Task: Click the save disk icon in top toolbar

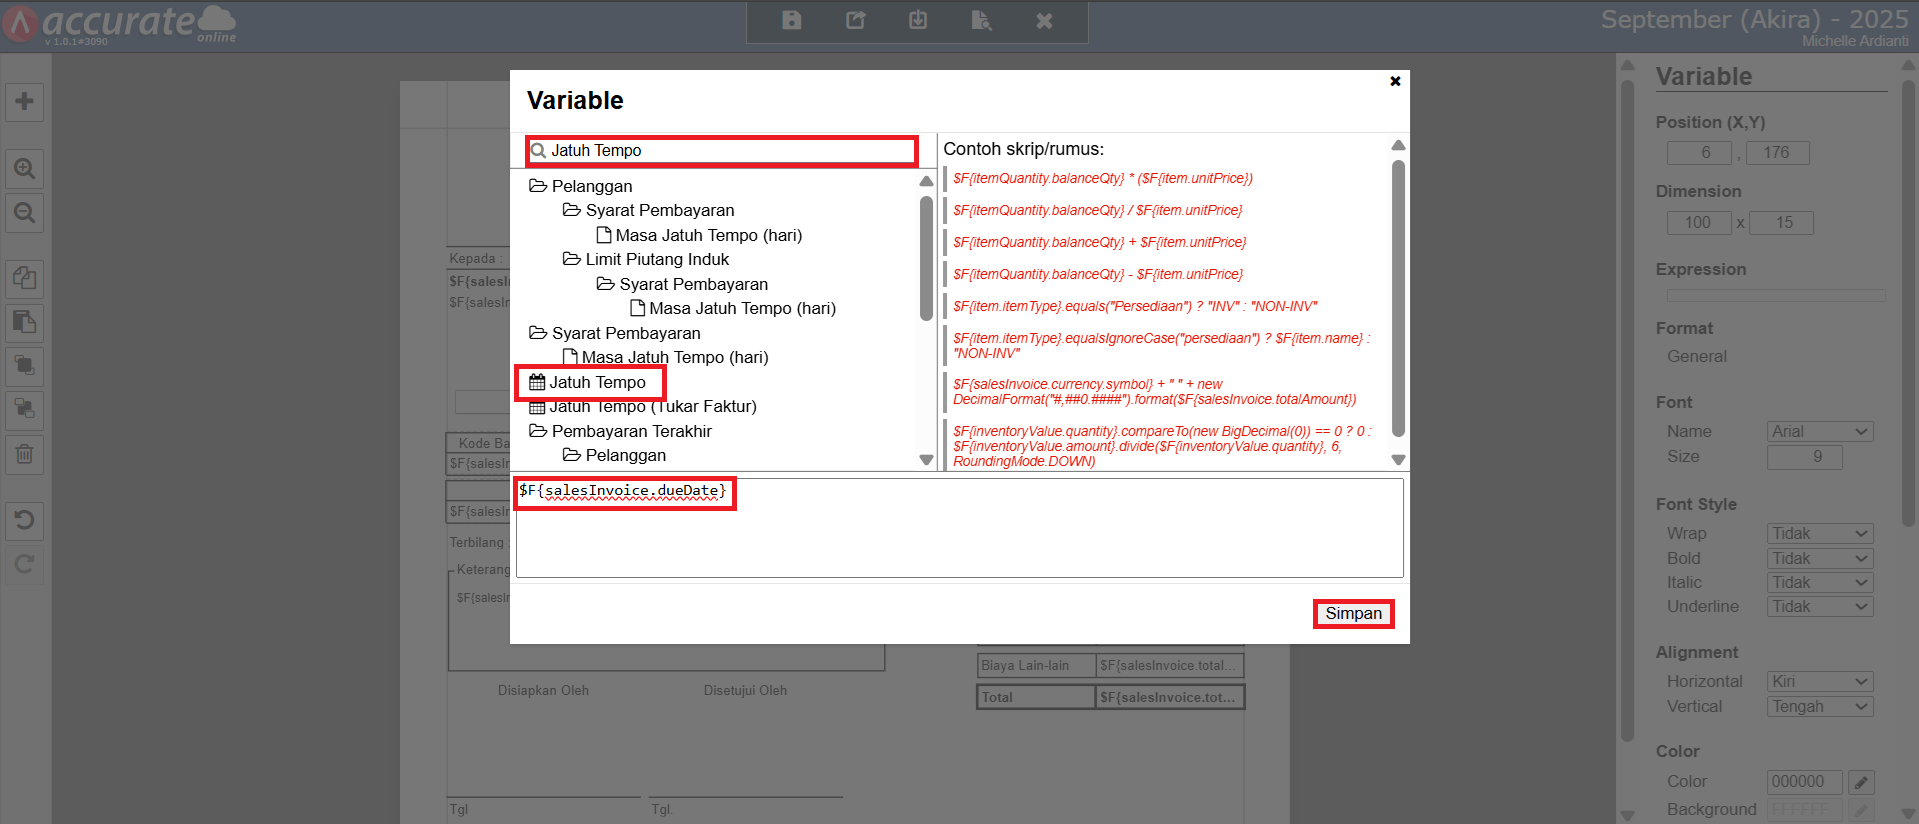Action: [x=791, y=21]
